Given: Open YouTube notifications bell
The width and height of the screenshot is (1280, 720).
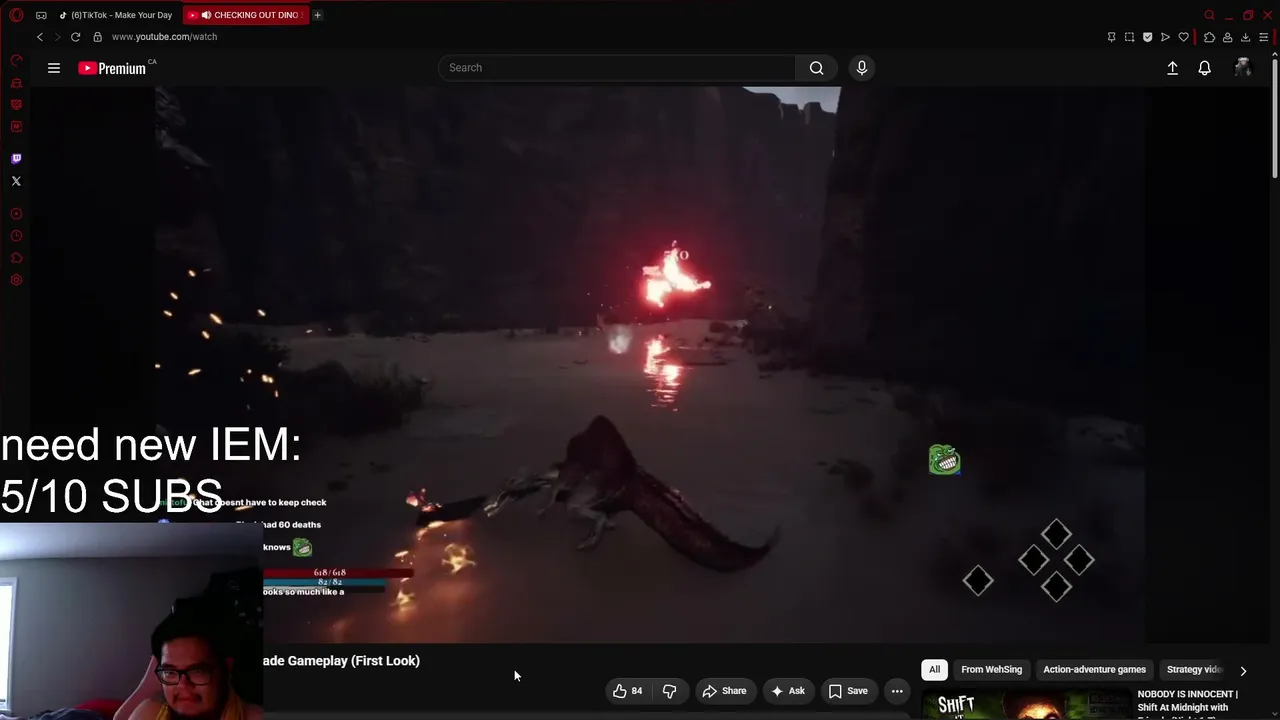Looking at the screenshot, I should (1205, 68).
